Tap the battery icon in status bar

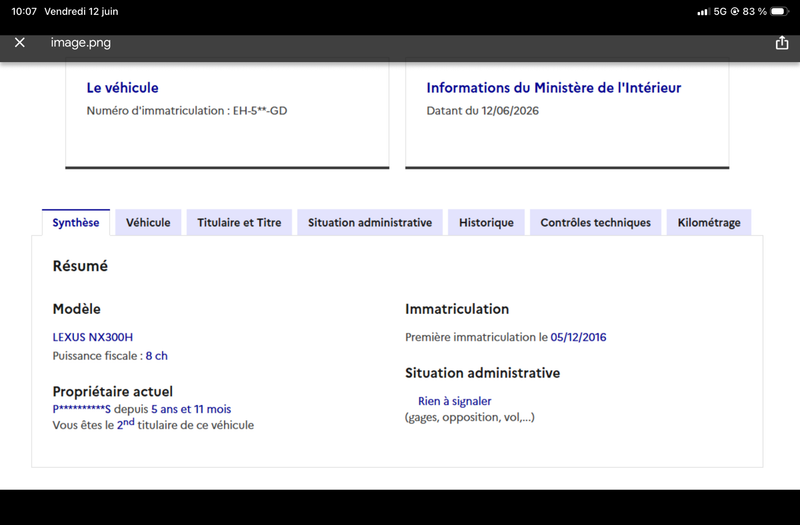pos(780,11)
